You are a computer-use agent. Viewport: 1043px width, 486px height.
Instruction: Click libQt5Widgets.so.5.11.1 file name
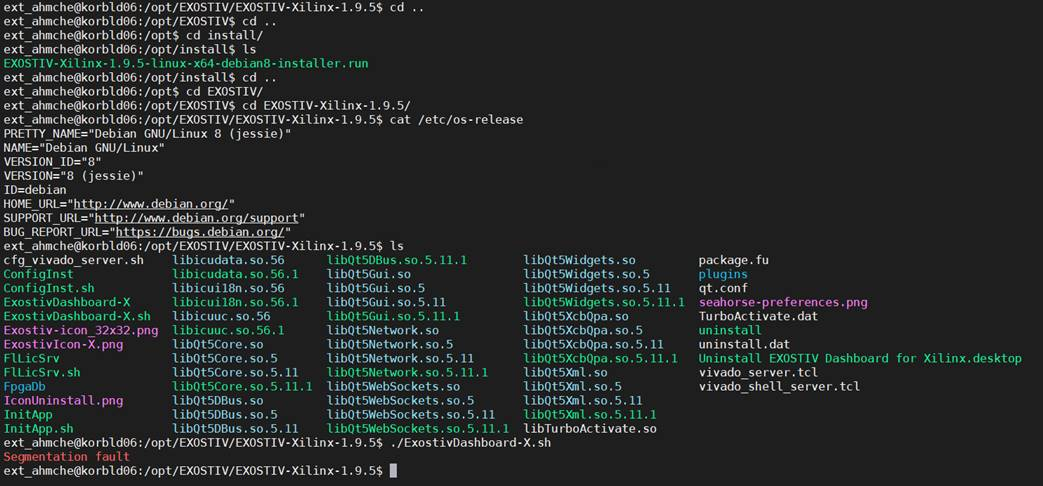(x=604, y=302)
